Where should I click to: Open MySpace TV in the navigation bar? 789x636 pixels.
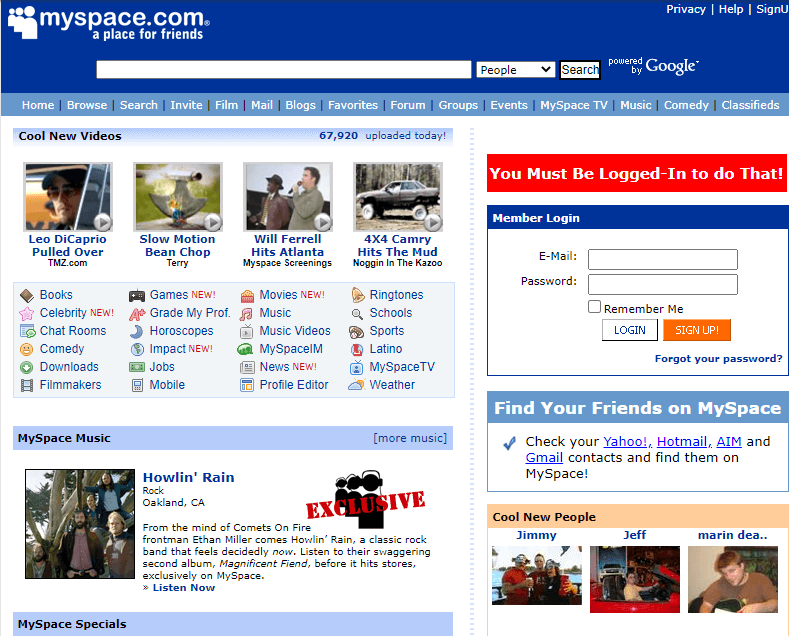coord(574,105)
